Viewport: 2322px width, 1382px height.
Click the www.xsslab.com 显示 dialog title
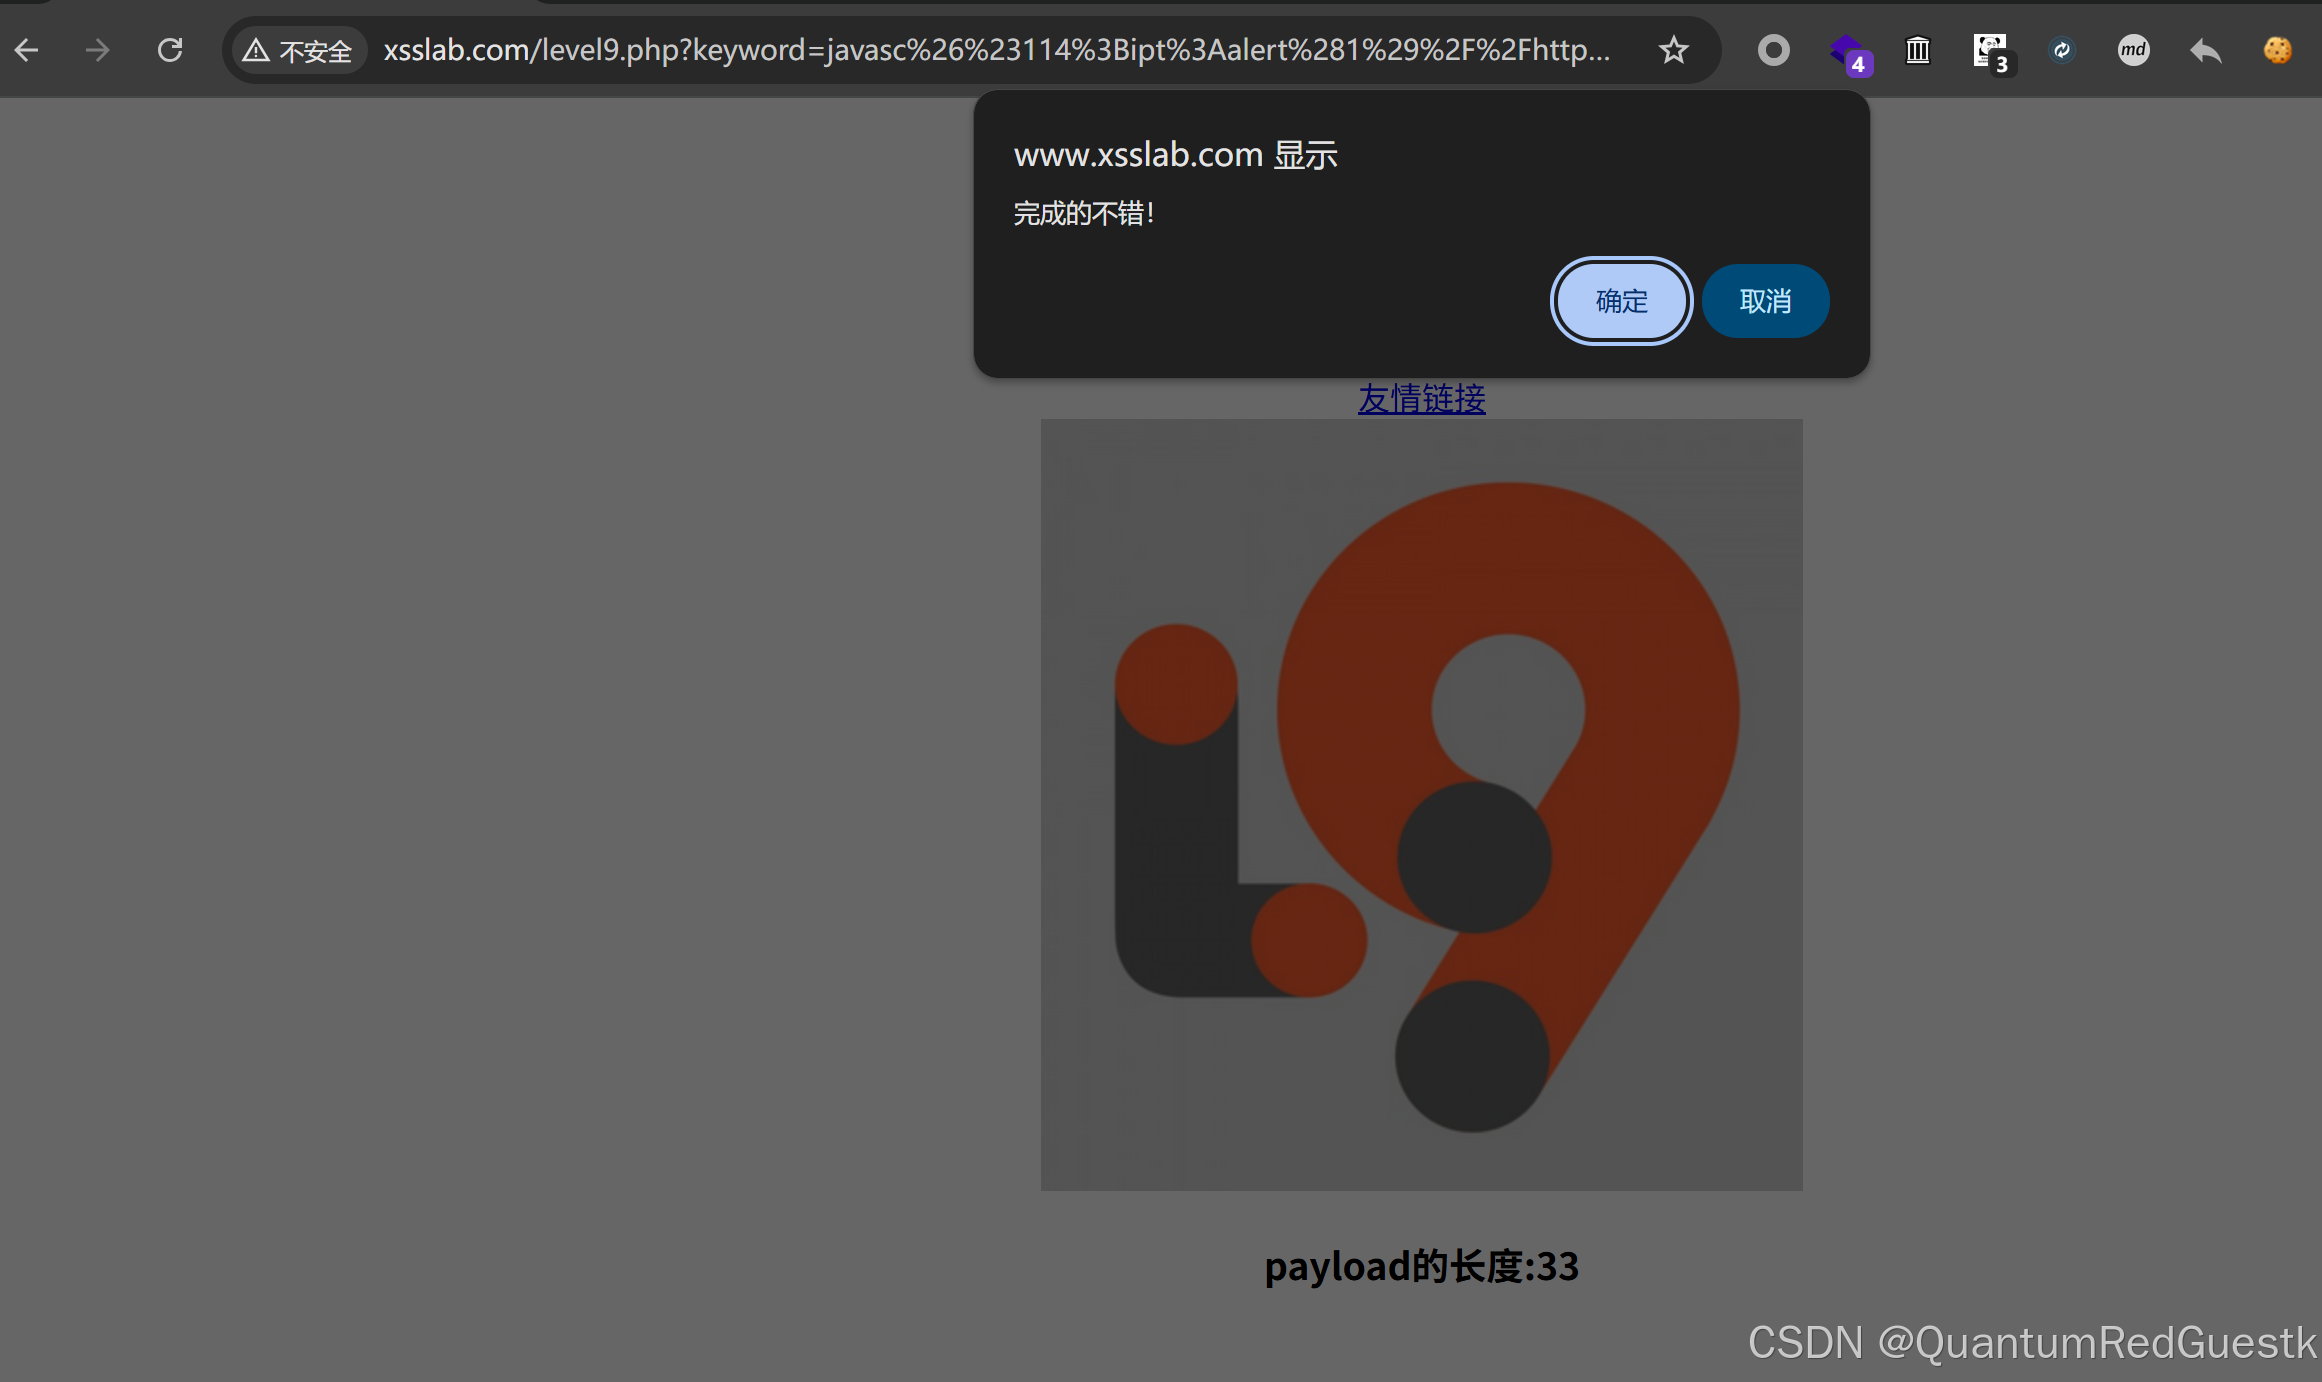pos(1175,155)
